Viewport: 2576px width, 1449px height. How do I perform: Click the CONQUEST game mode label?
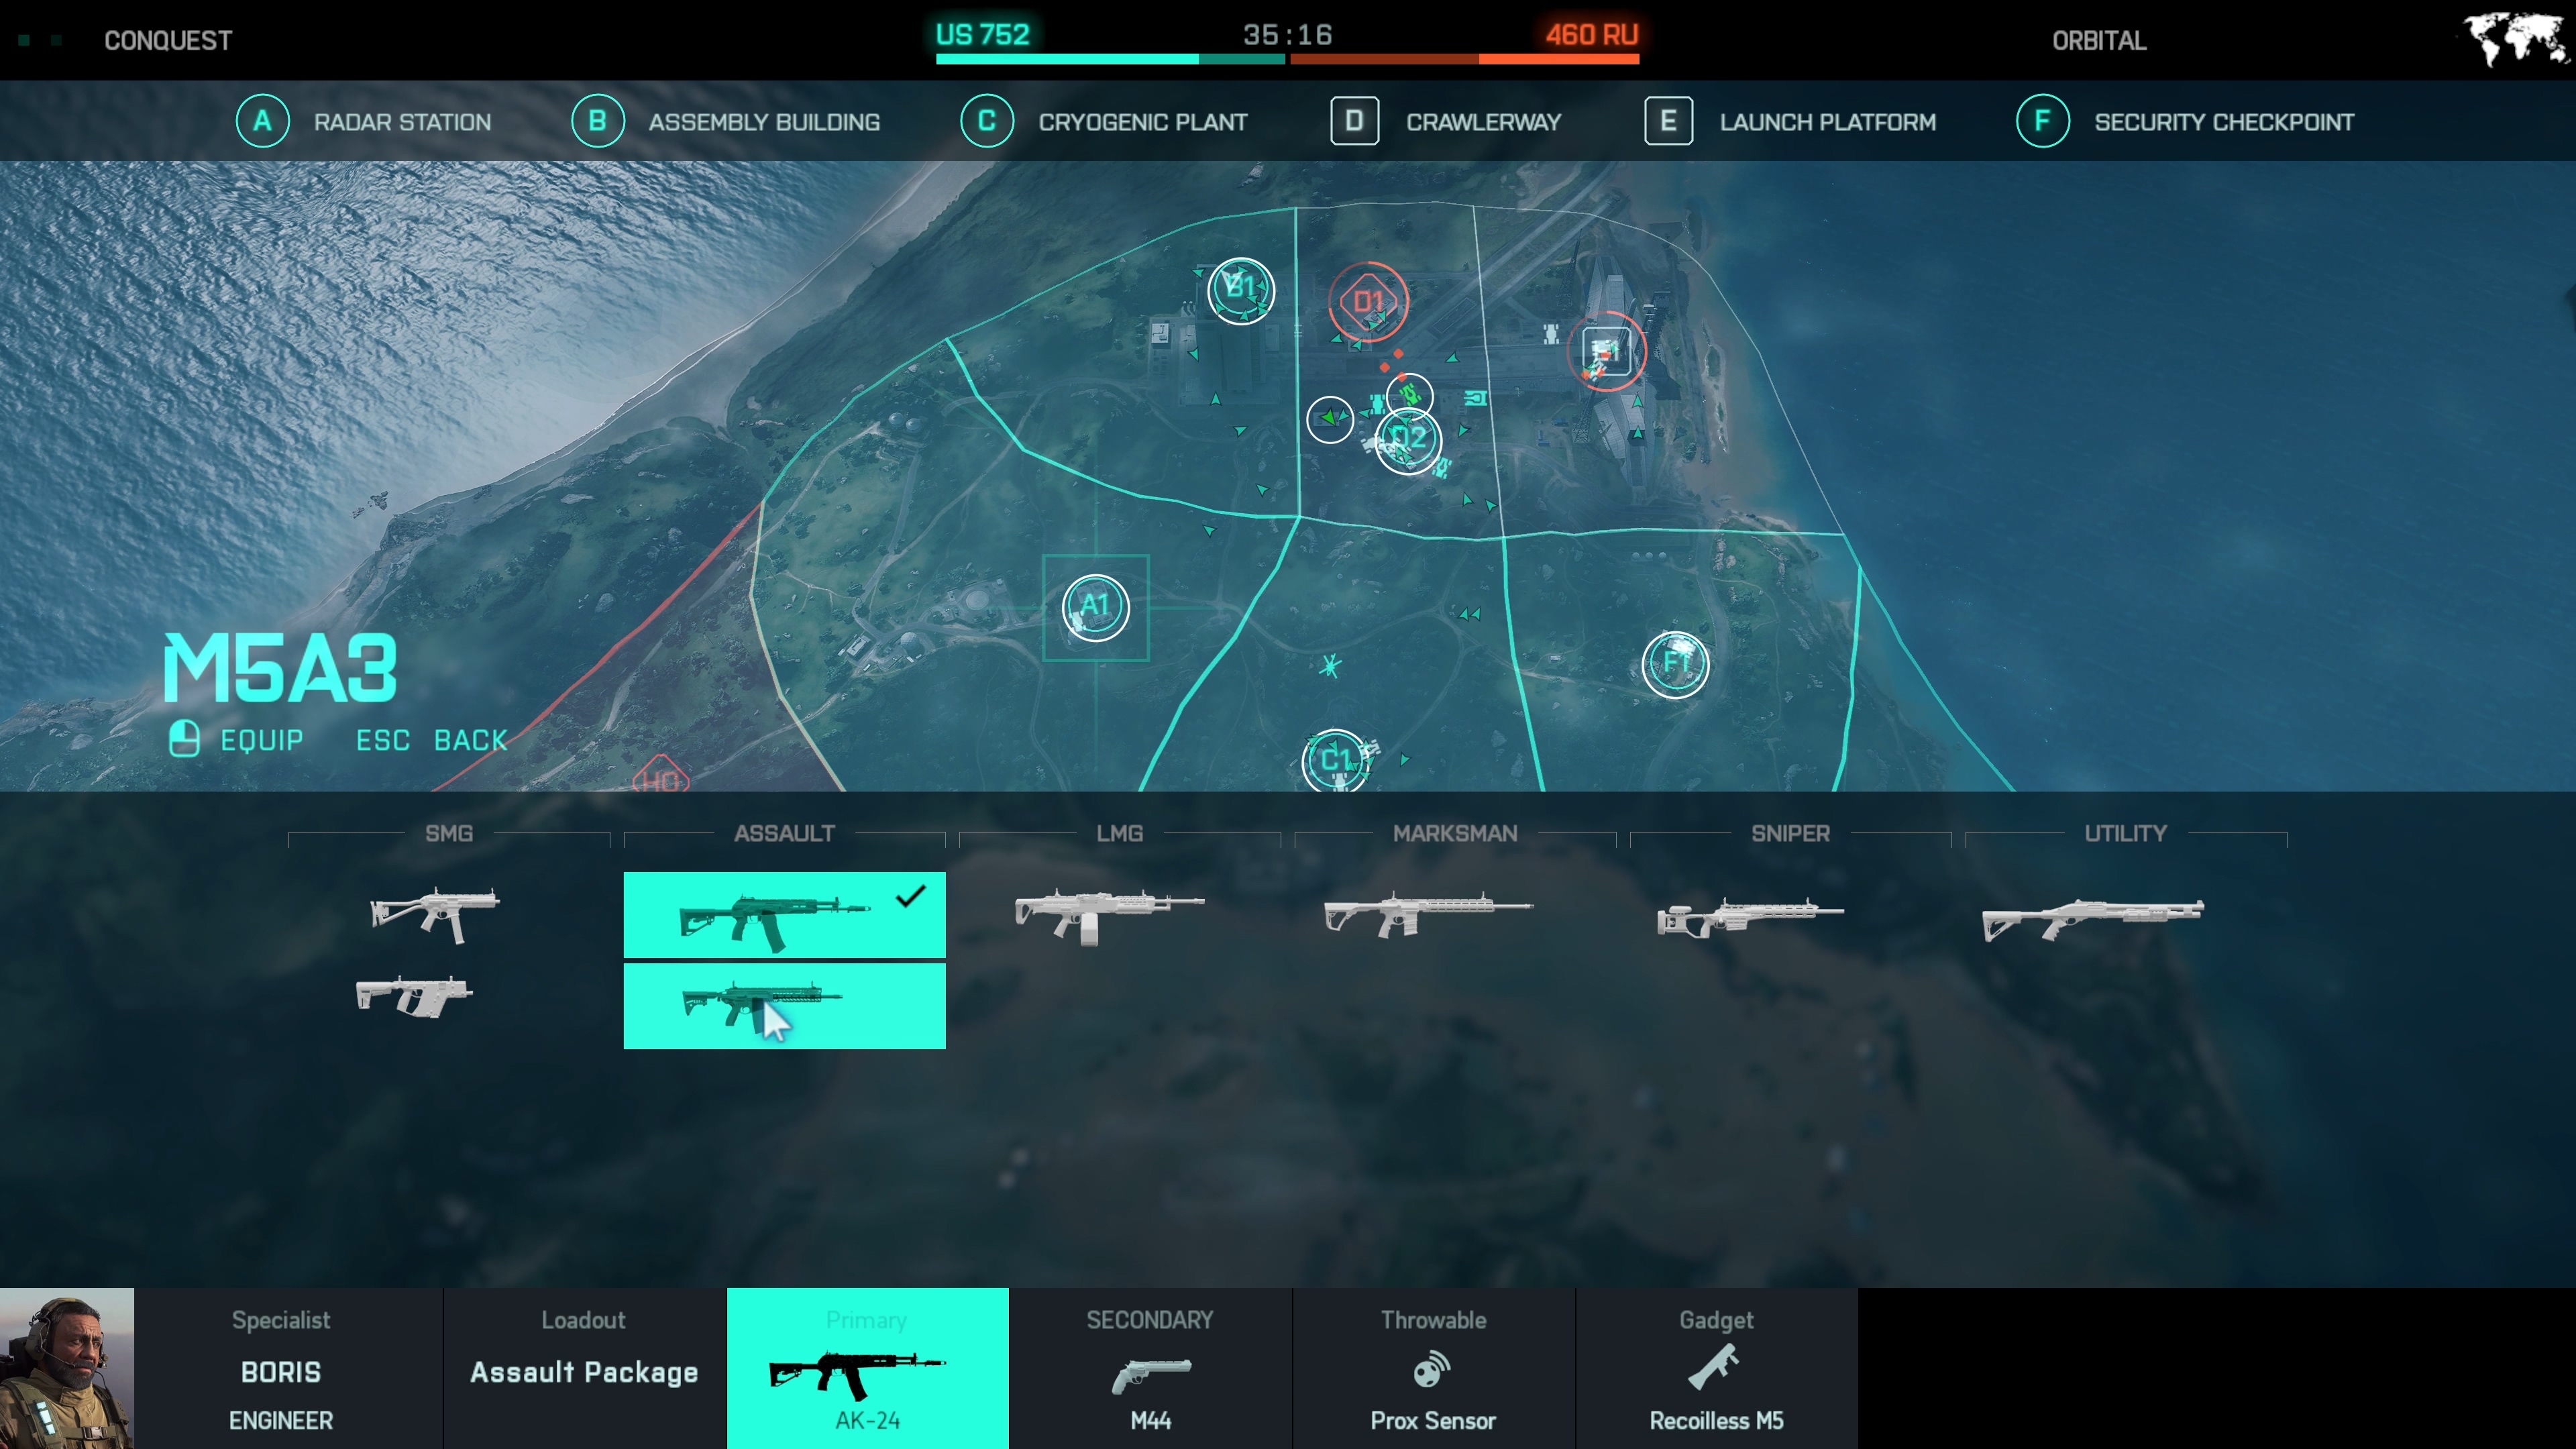(x=168, y=40)
